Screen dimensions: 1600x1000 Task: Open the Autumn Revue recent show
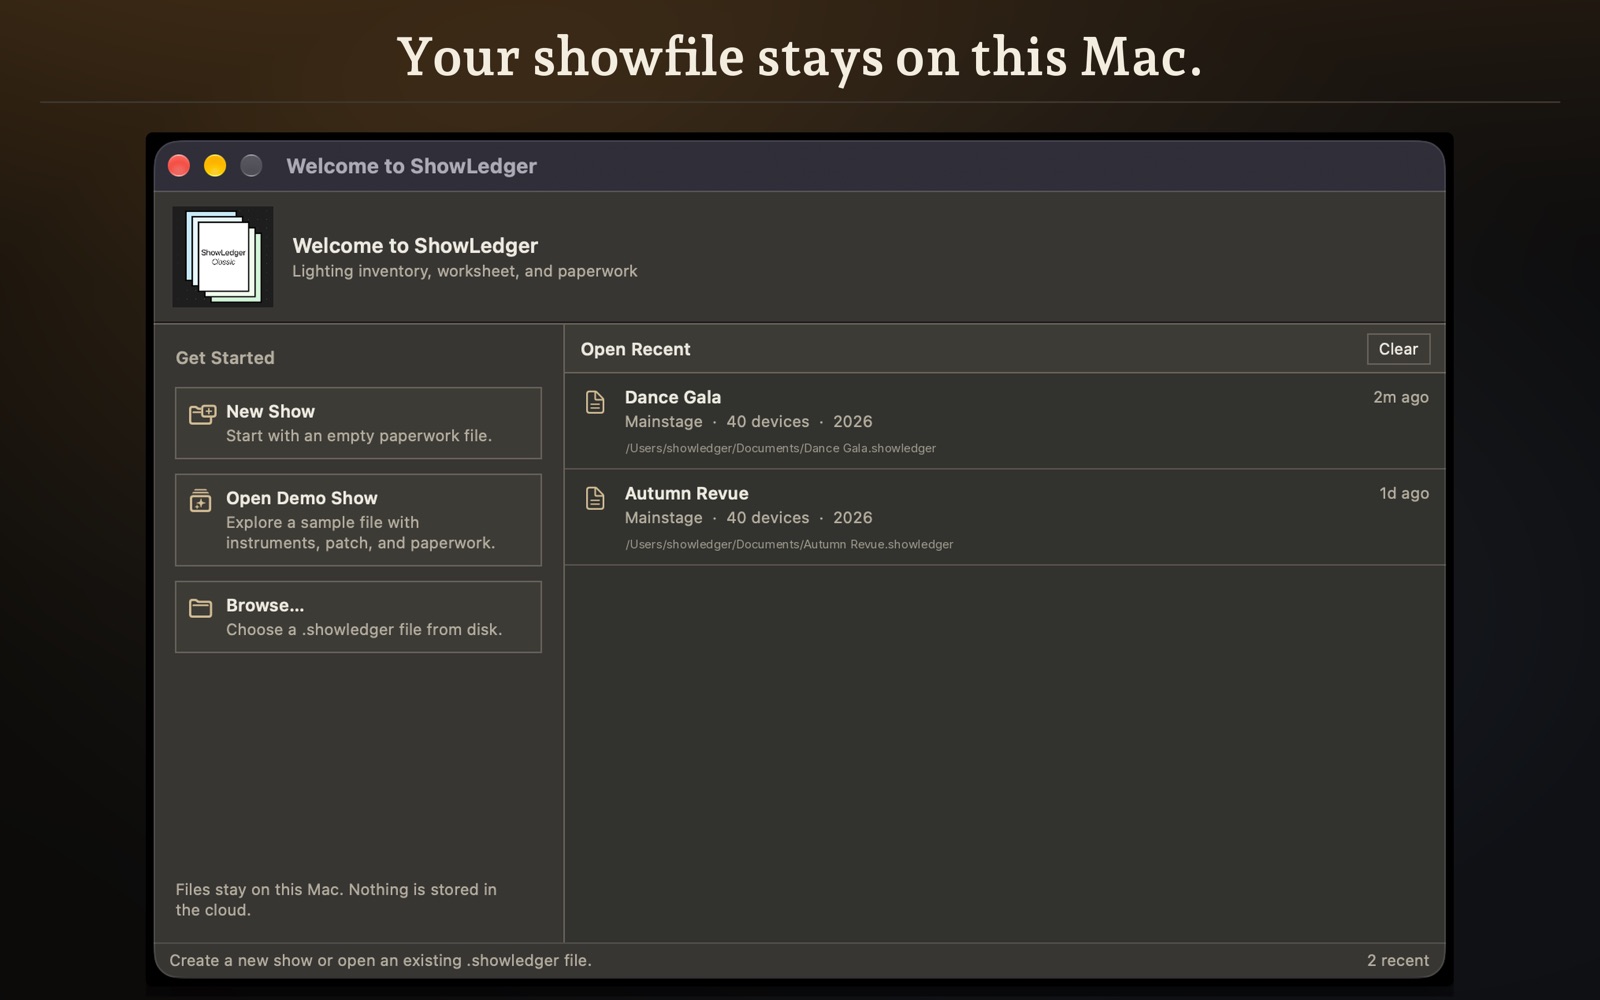[x=1004, y=517]
